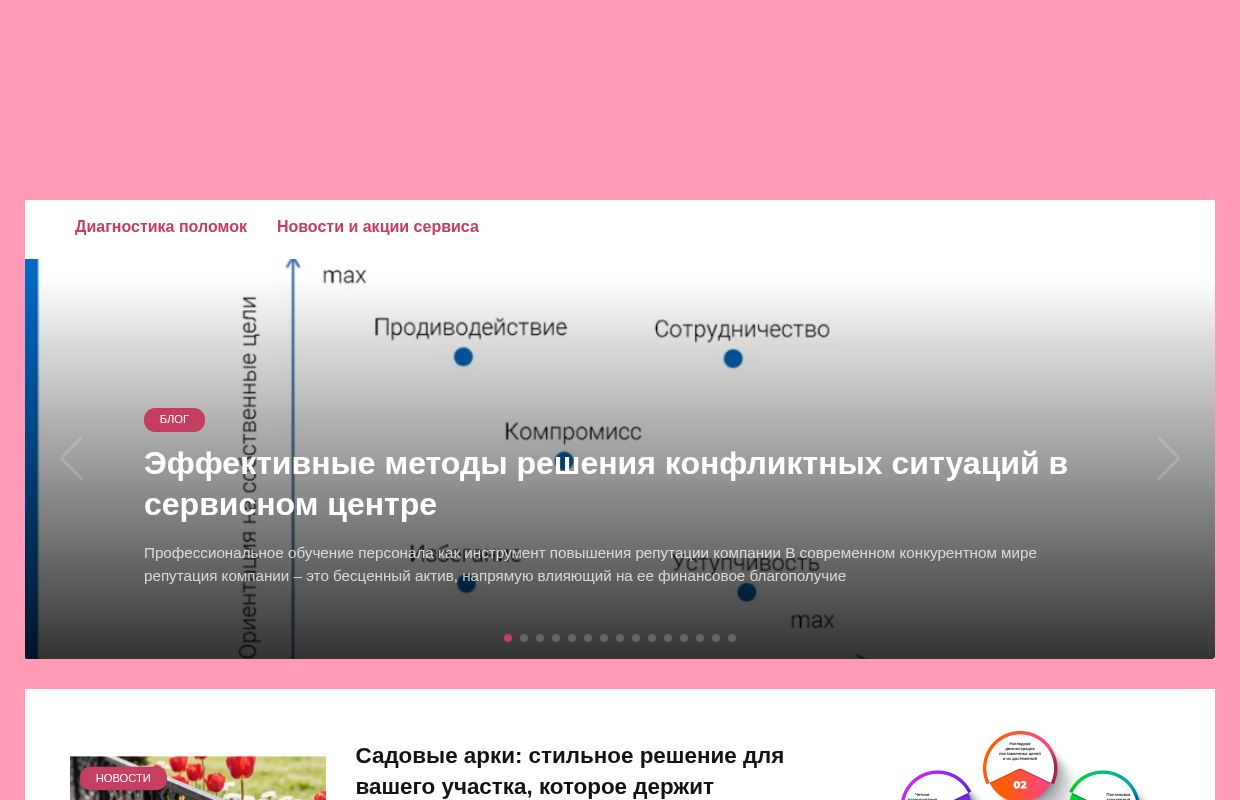Open the Диагностика поломок menu link
This screenshot has height=800, width=1240.
click(x=161, y=227)
